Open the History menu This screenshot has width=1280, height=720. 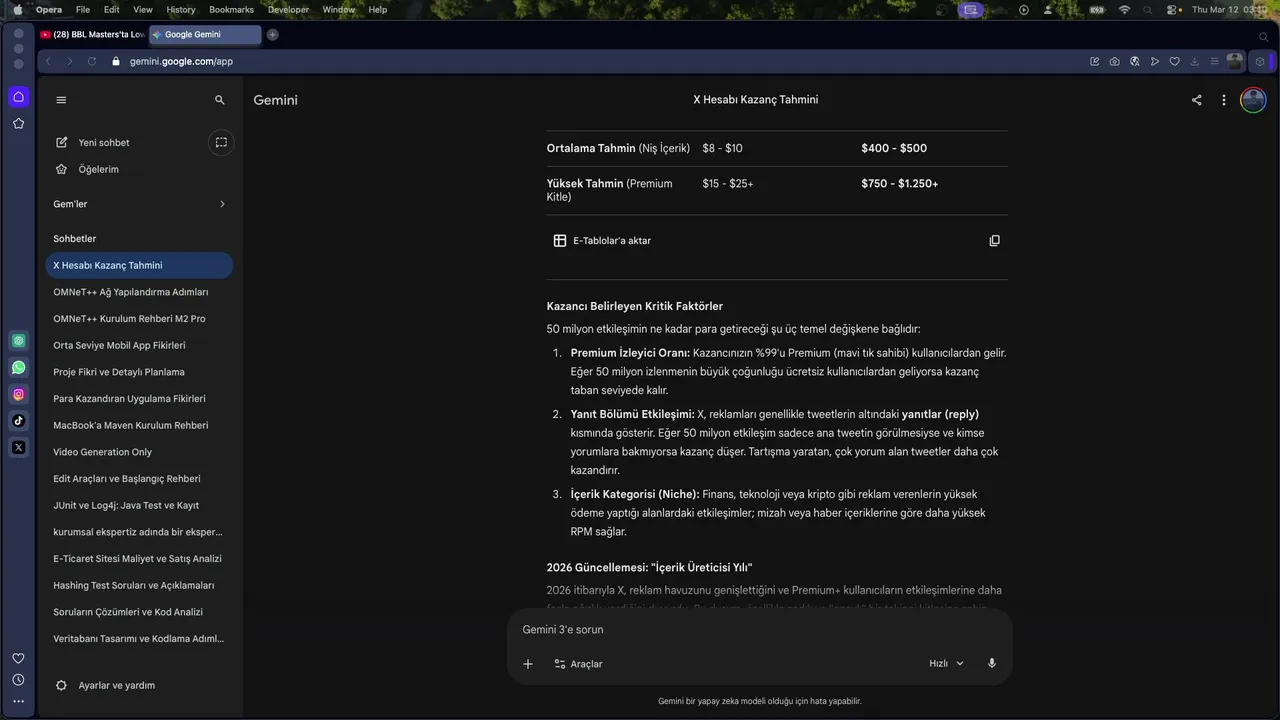pos(181,9)
